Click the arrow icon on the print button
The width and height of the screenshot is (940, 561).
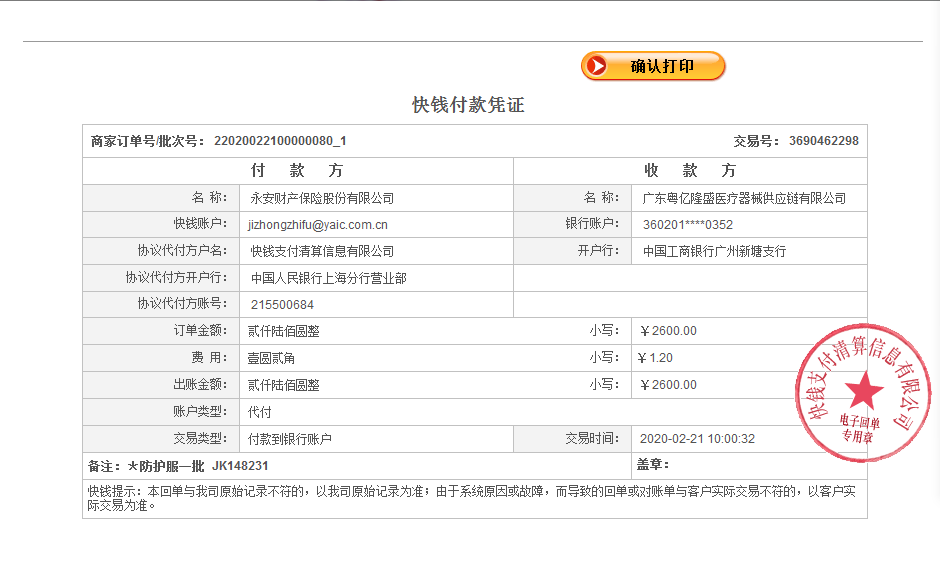598,67
